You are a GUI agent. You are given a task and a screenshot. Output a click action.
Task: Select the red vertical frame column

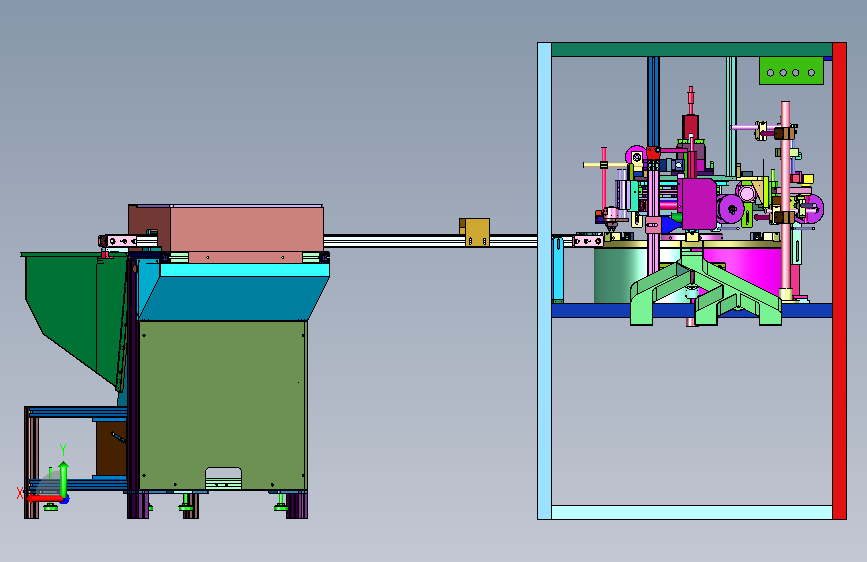839,281
